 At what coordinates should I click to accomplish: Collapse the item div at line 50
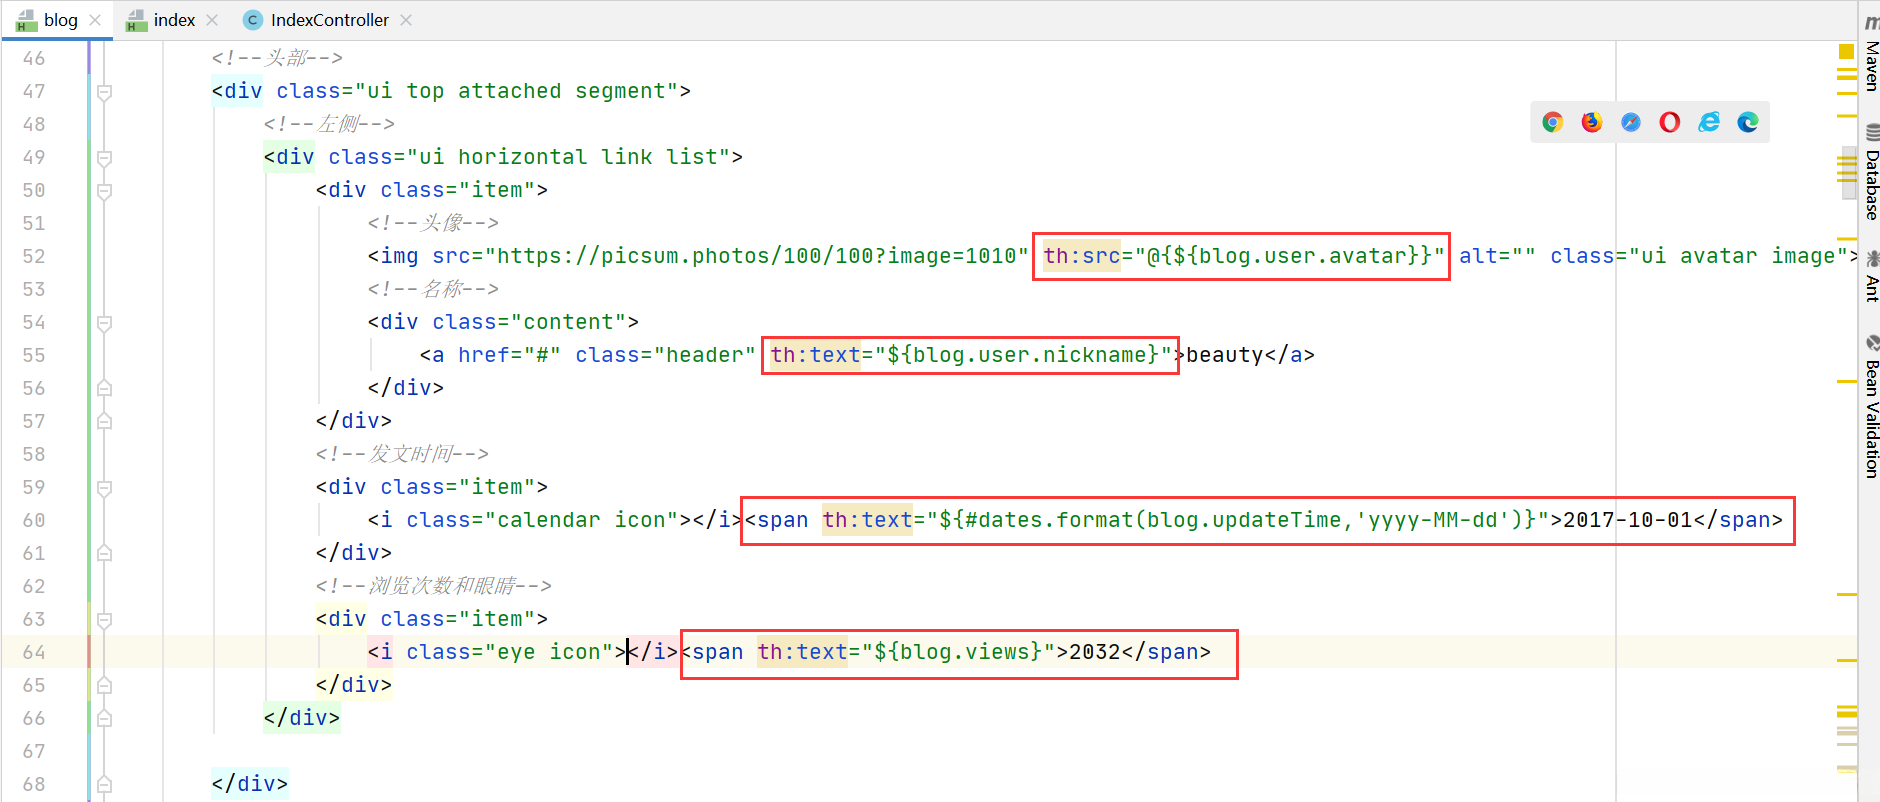[104, 191]
